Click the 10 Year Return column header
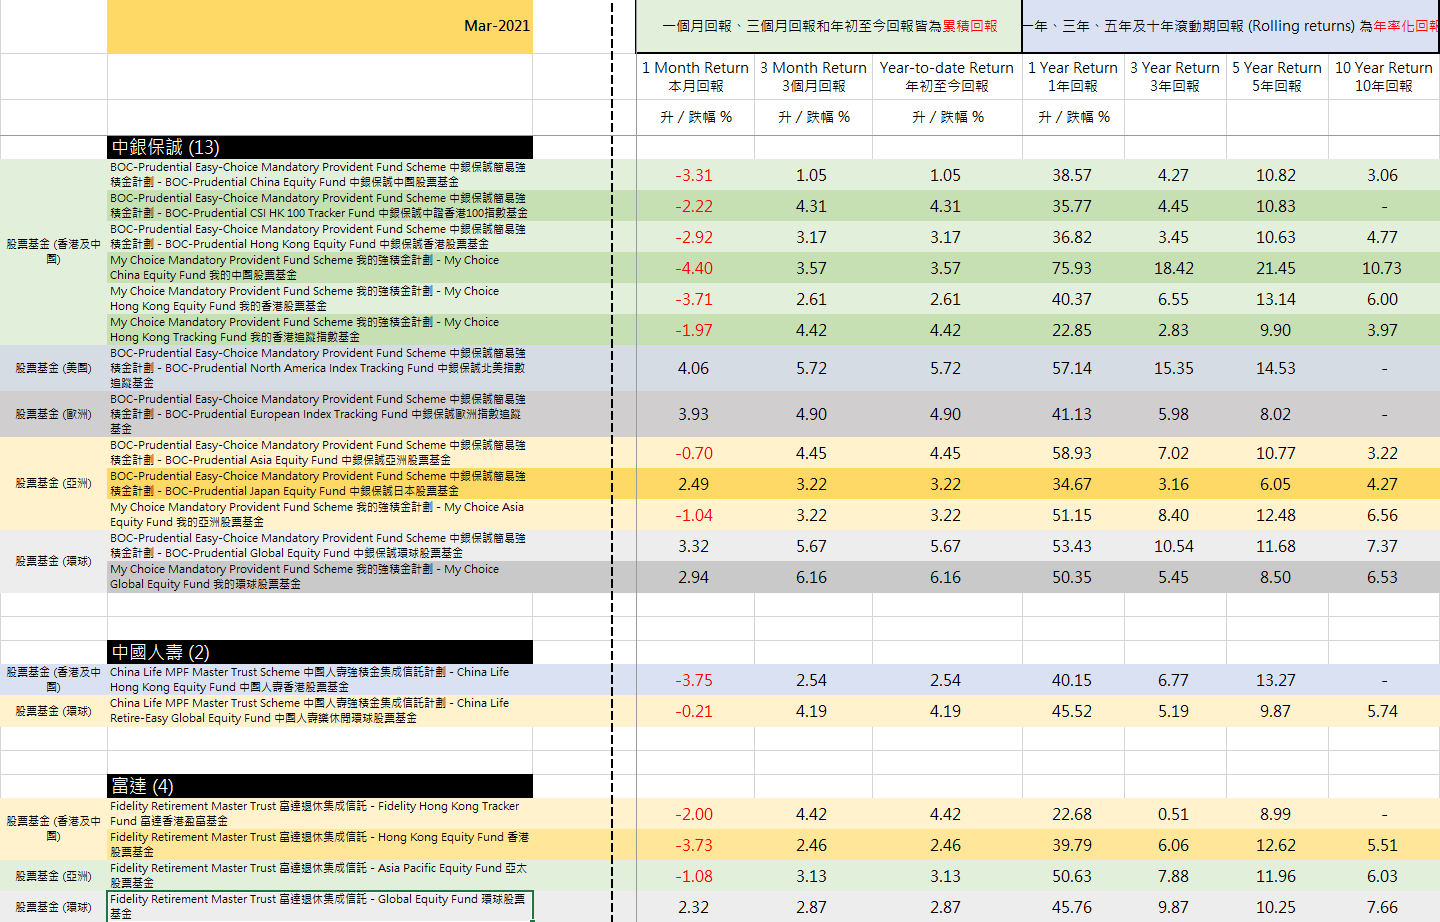This screenshot has height=922, width=1440. [1384, 77]
